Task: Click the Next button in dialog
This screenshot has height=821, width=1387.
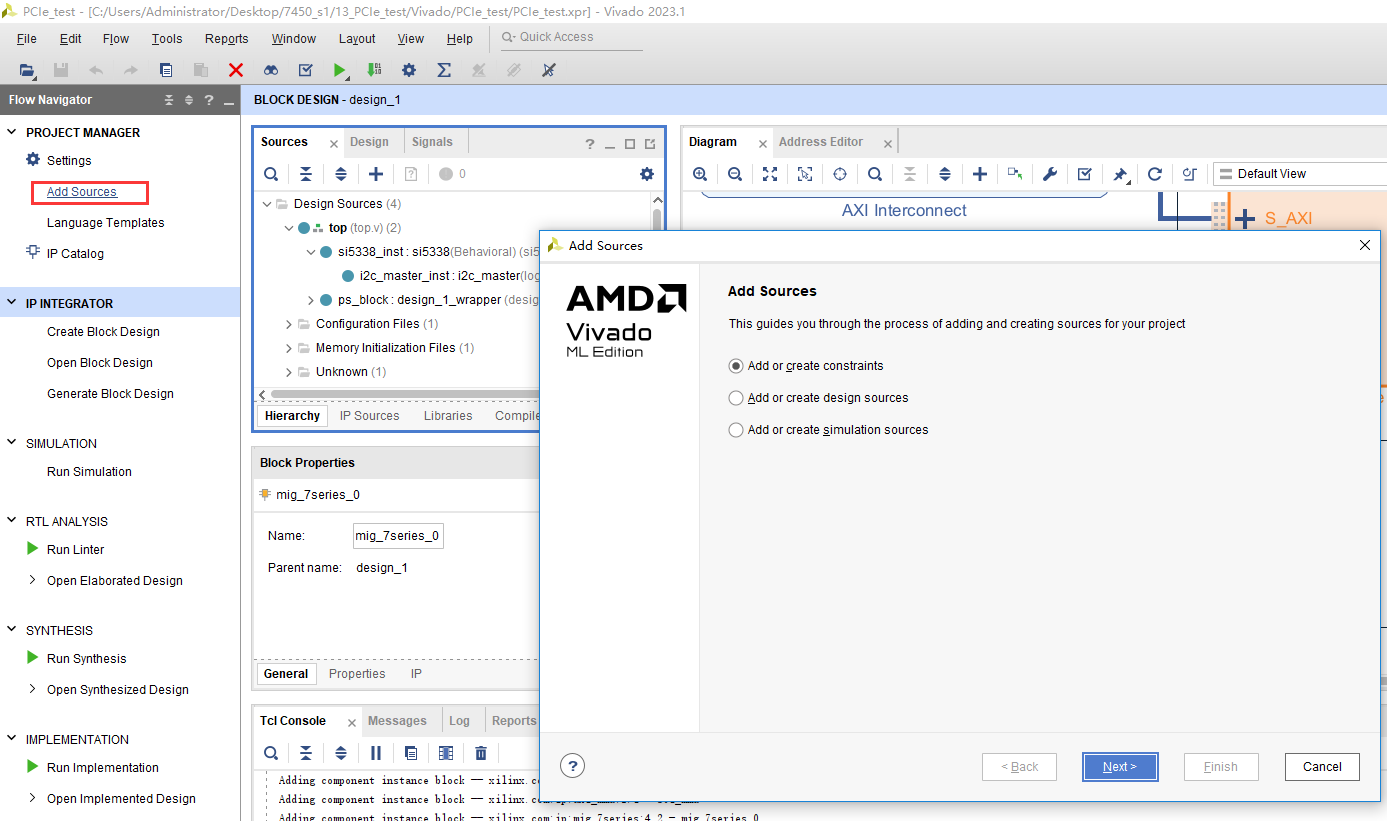Action: [1120, 767]
